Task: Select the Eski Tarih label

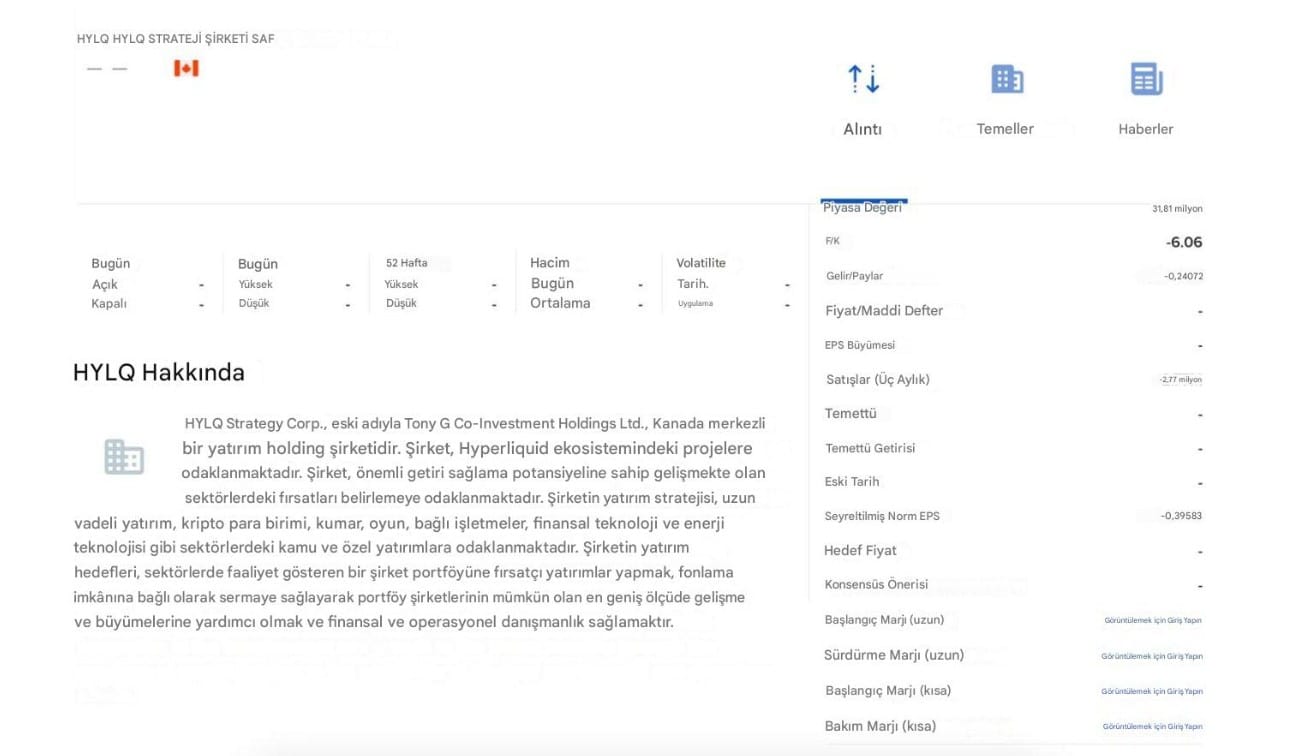Action: click(x=852, y=482)
